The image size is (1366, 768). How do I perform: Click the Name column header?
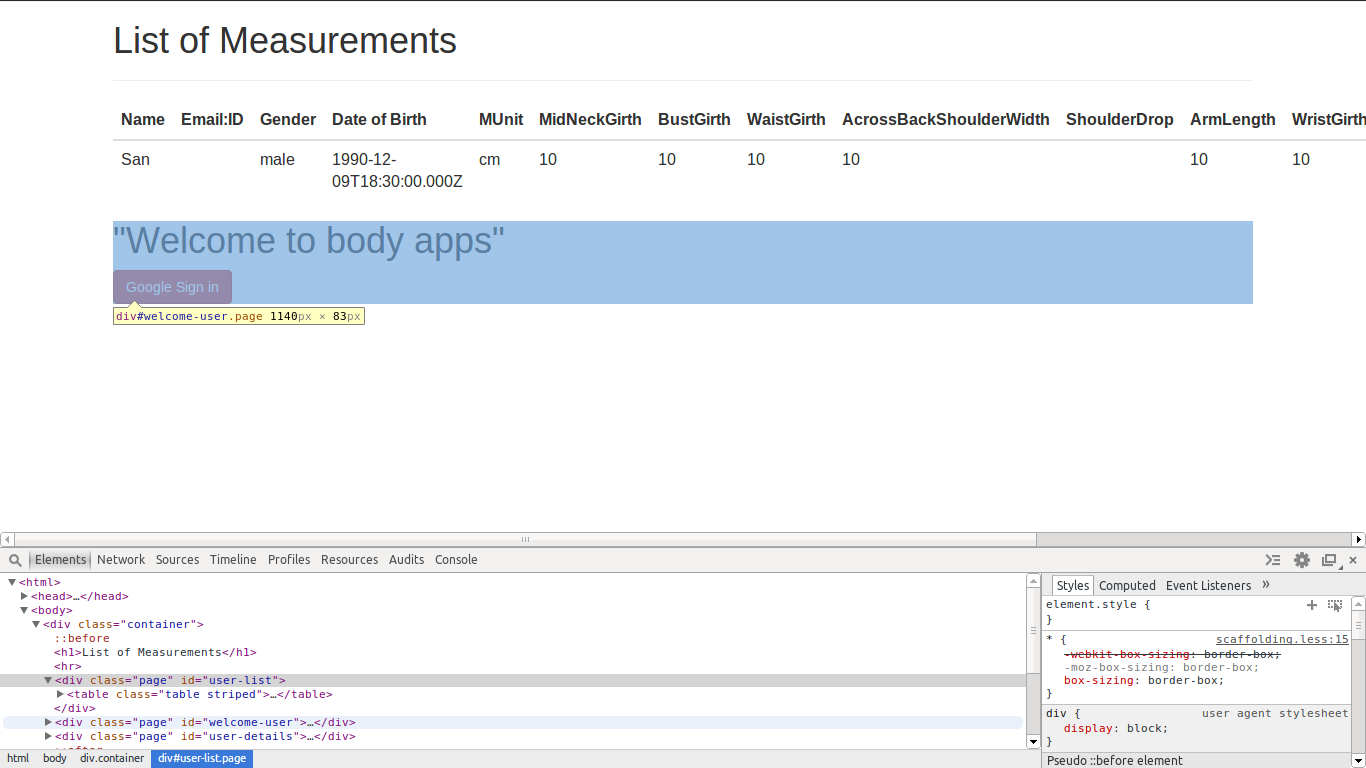click(143, 119)
